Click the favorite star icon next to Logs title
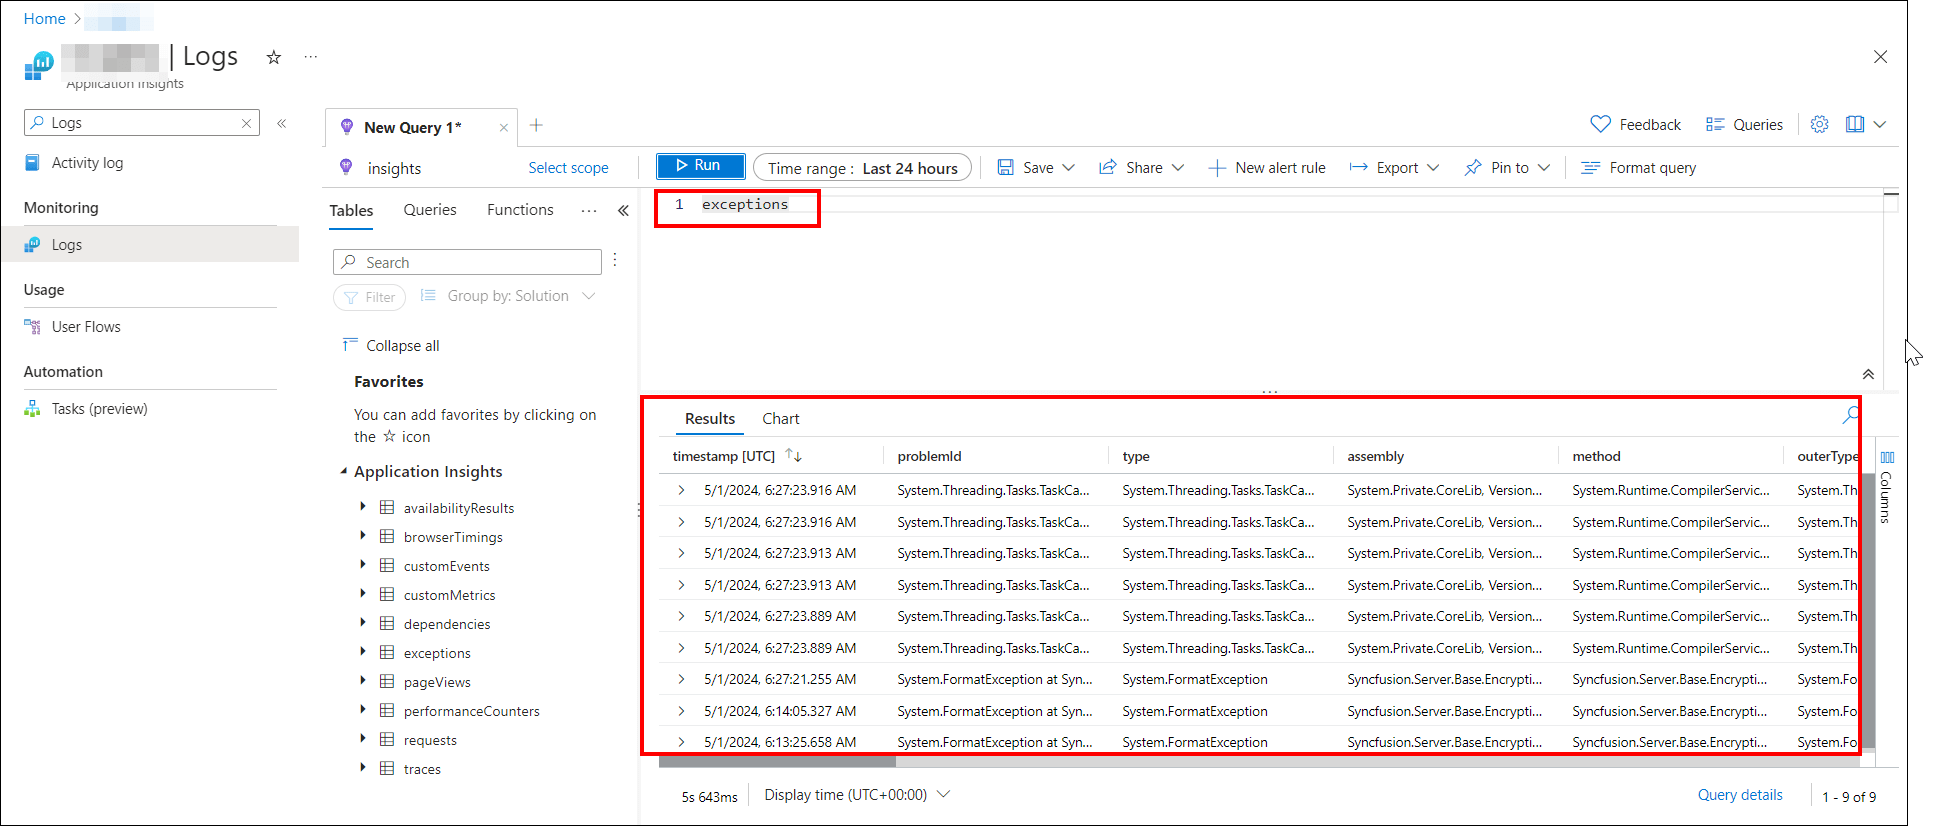The height and width of the screenshot is (826, 1953). pyautogui.click(x=273, y=57)
